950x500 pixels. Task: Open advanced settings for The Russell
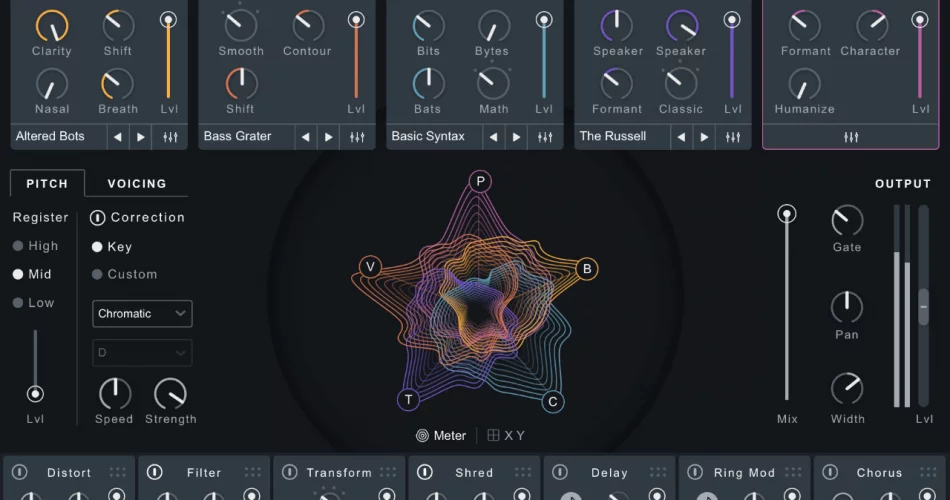733,137
